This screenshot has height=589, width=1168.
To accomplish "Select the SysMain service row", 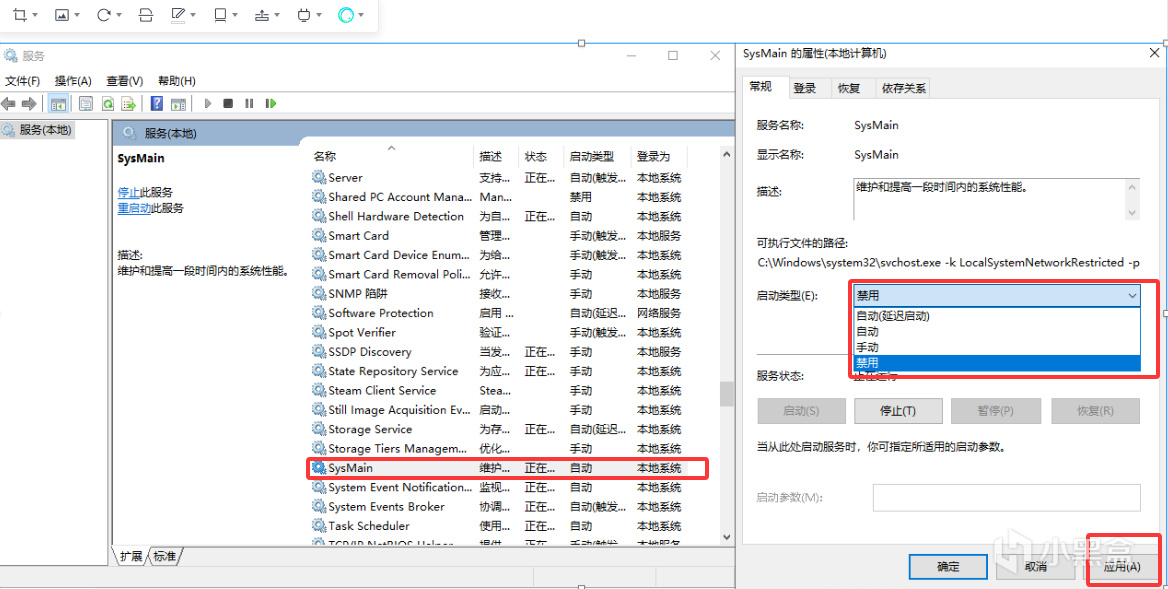I will point(507,468).
